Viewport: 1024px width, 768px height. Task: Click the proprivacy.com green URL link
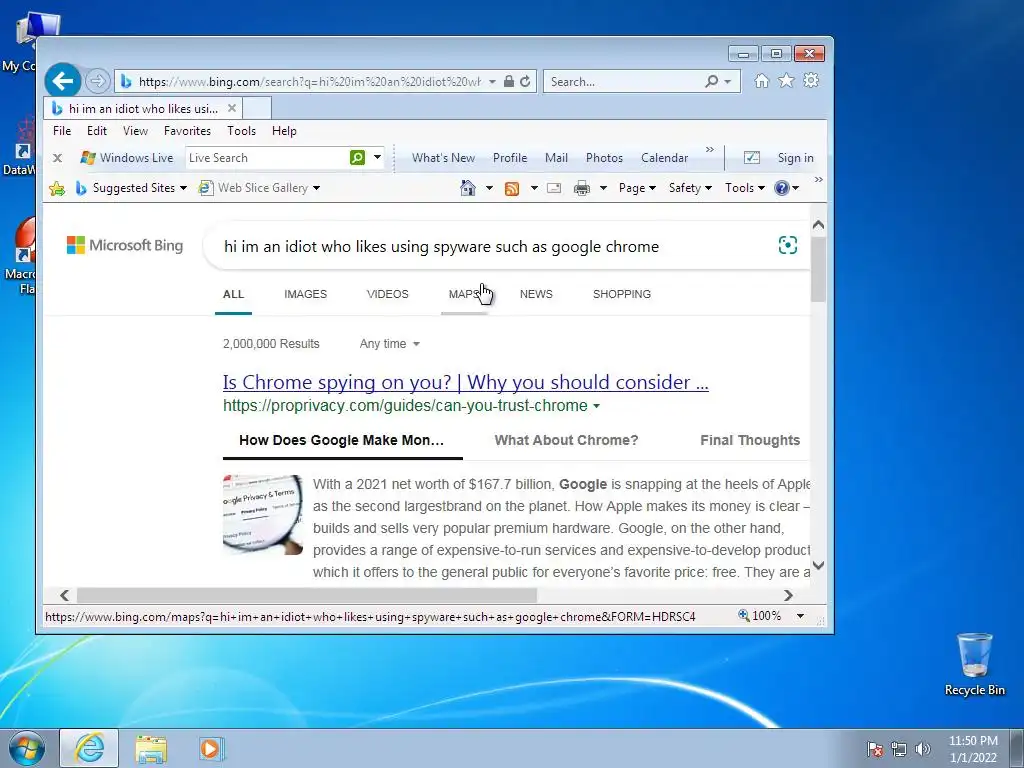405,406
